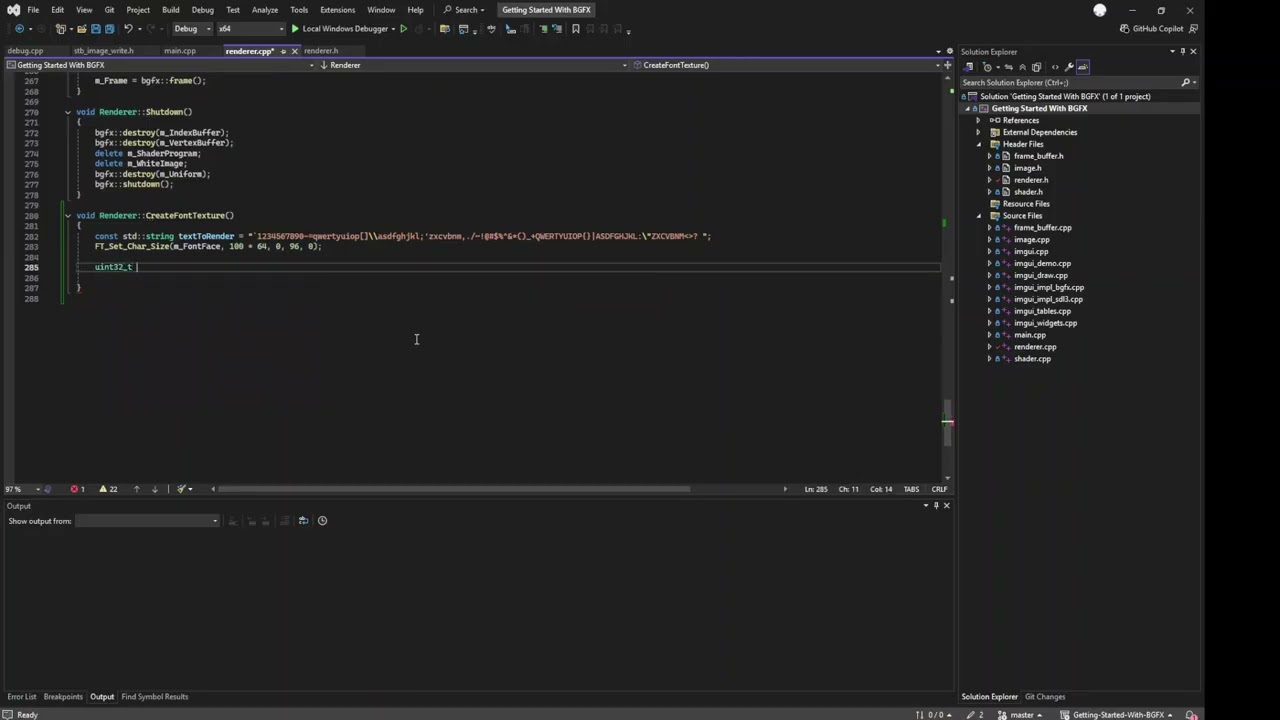Click the wrench Properties icon in Solution Explorer
The width and height of the screenshot is (1280, 720).
(x=1069, y=67)
